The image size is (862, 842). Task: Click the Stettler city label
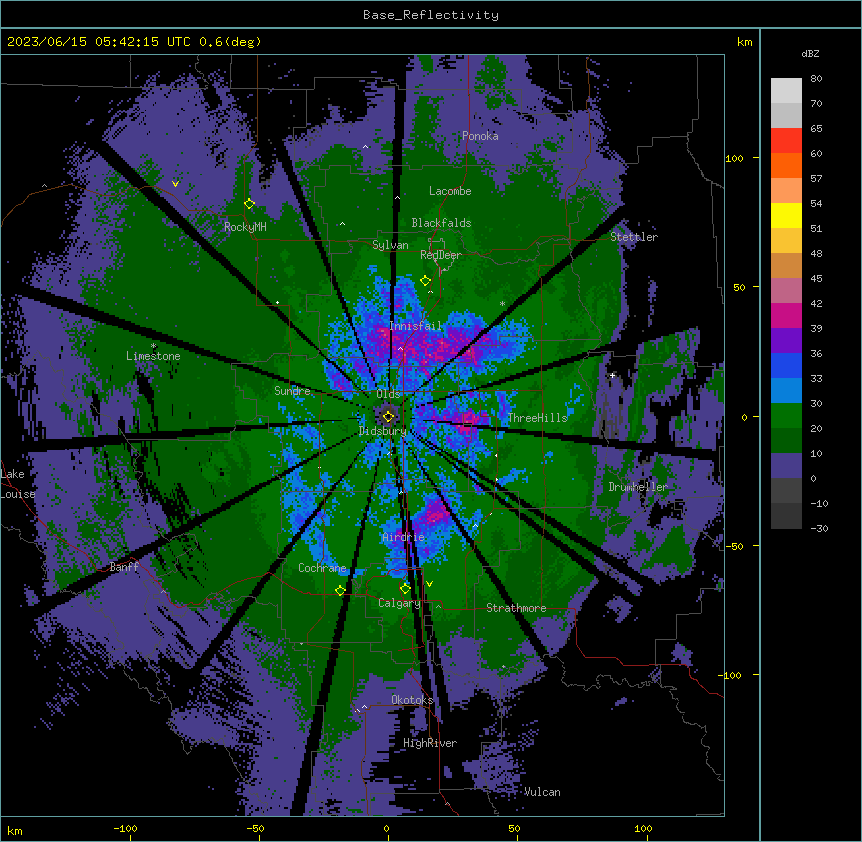coord(633,237)
